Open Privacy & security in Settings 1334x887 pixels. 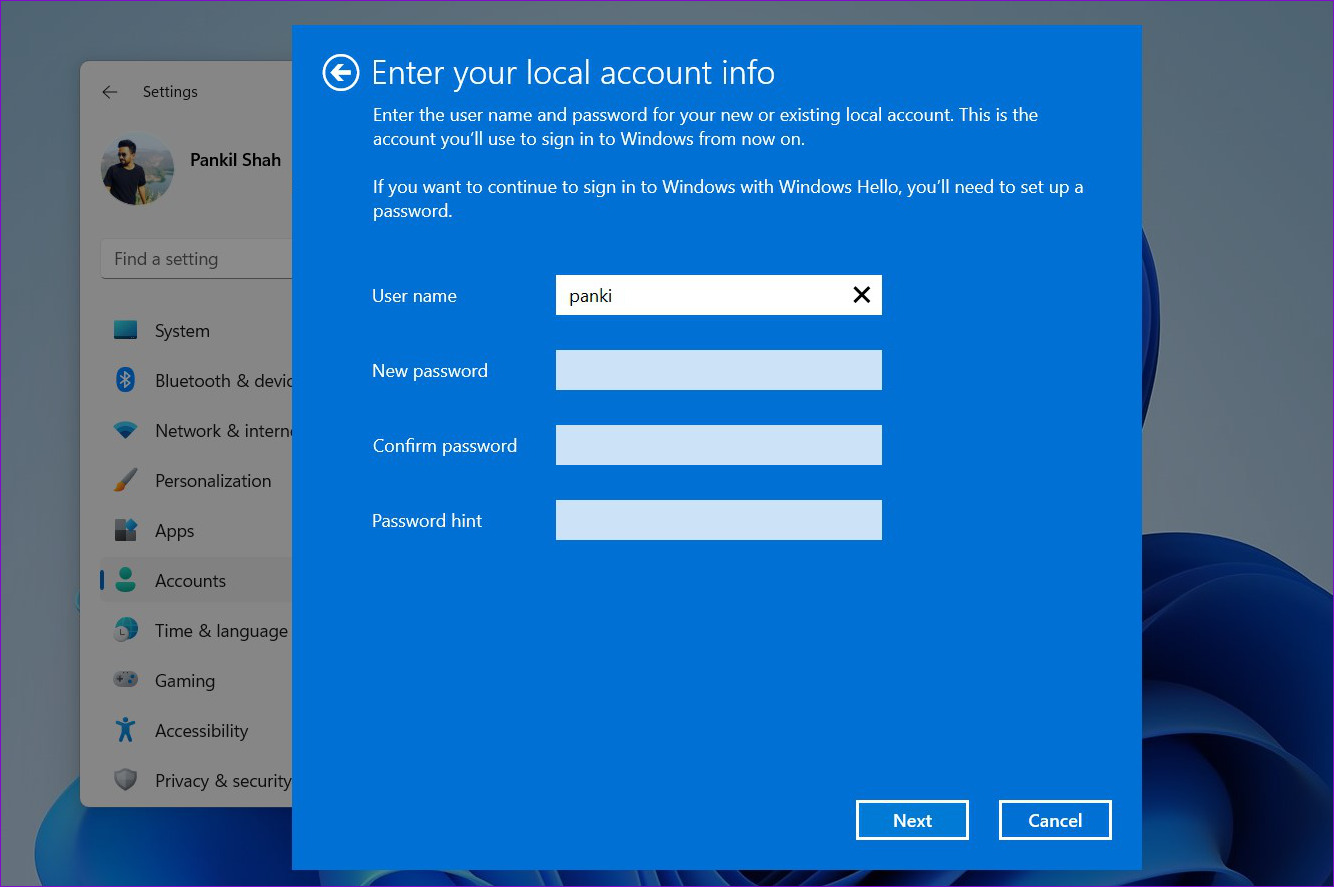(223, 781)
